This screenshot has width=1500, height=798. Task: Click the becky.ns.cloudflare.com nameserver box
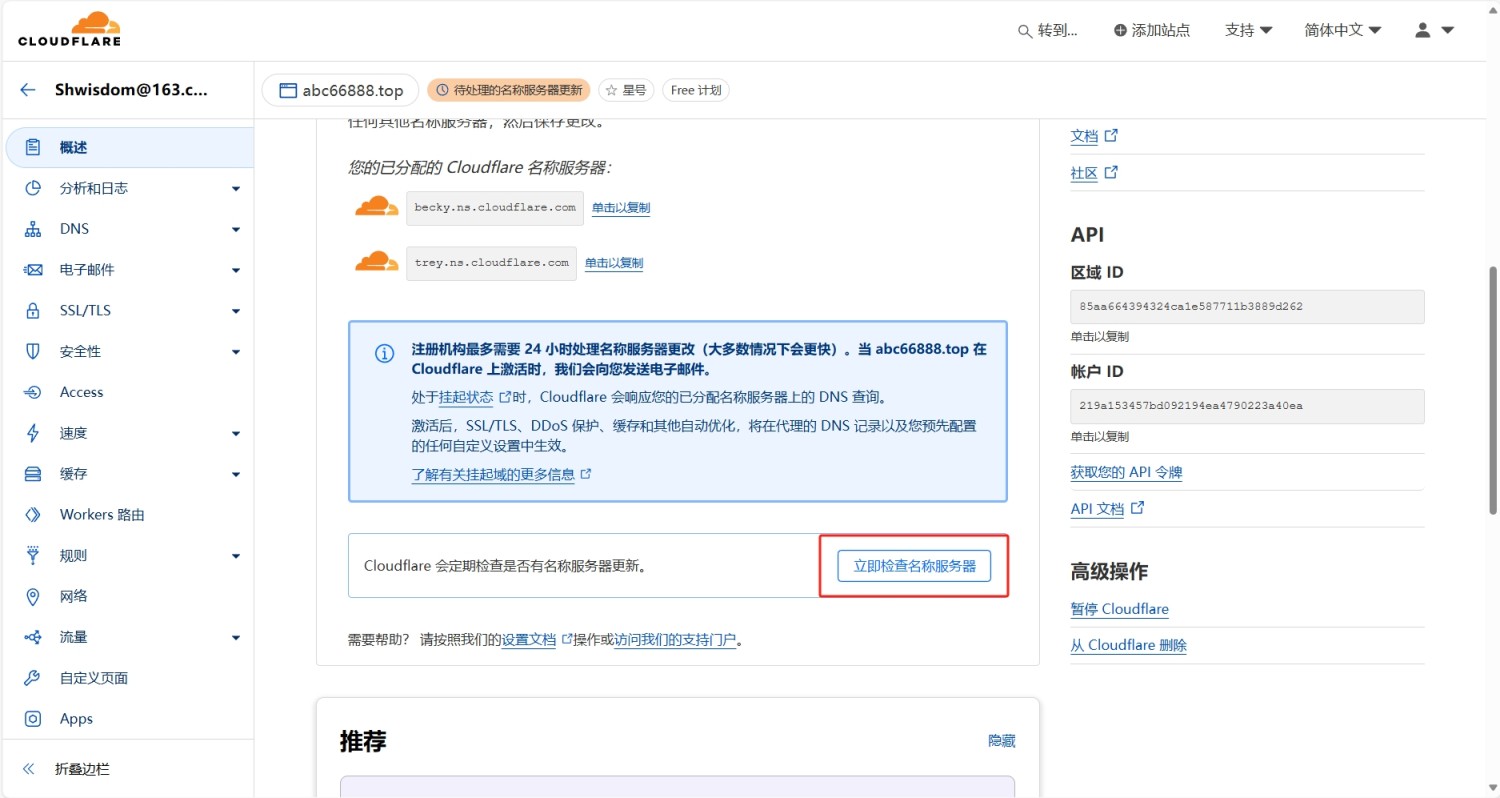[495, 208]
